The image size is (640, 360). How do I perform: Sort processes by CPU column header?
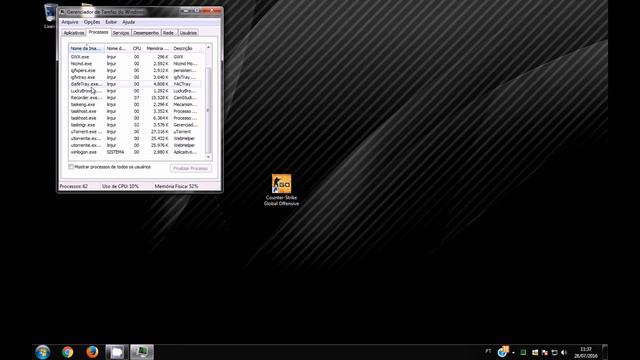click(137, 48)
